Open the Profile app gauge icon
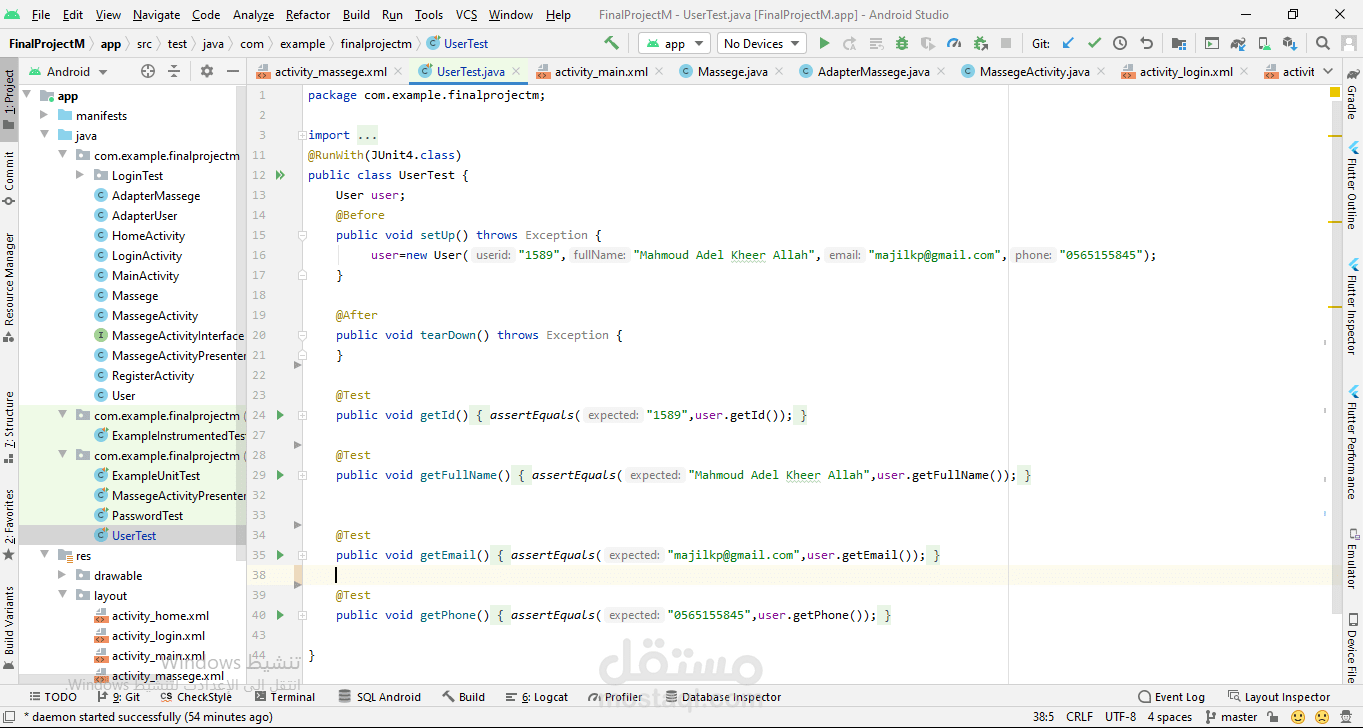 click(954, 43)
